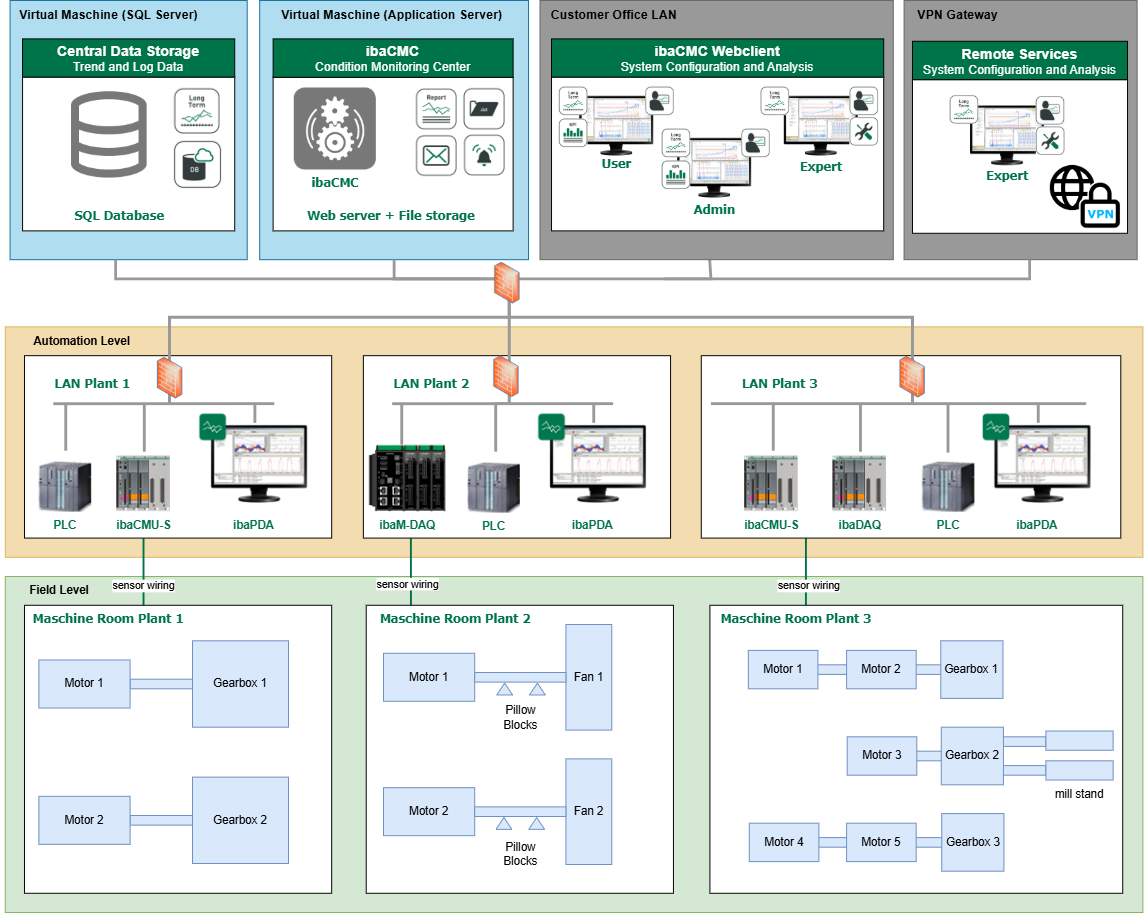Click the firewall icon of LAN Plant 3
This screenshot has height=914, width=1144.
click(911, 376)
